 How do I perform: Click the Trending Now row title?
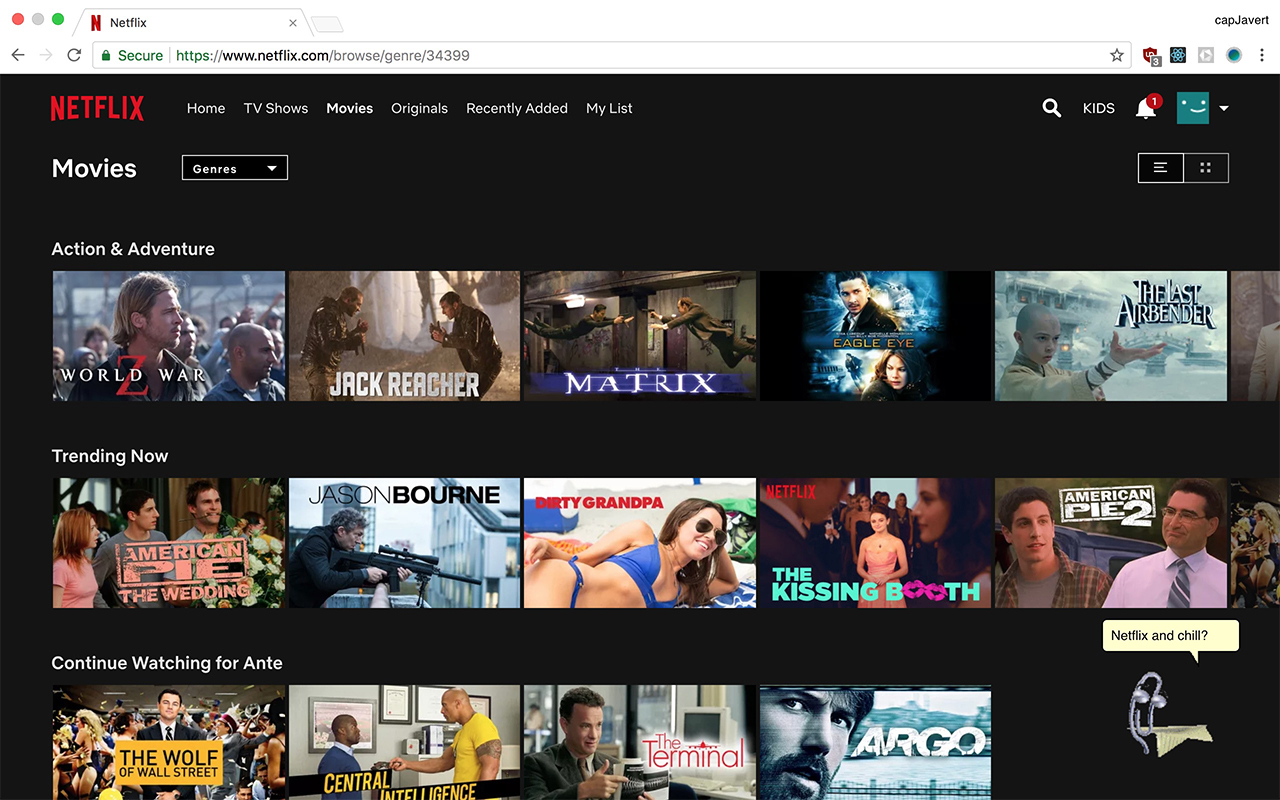[110, 456]
